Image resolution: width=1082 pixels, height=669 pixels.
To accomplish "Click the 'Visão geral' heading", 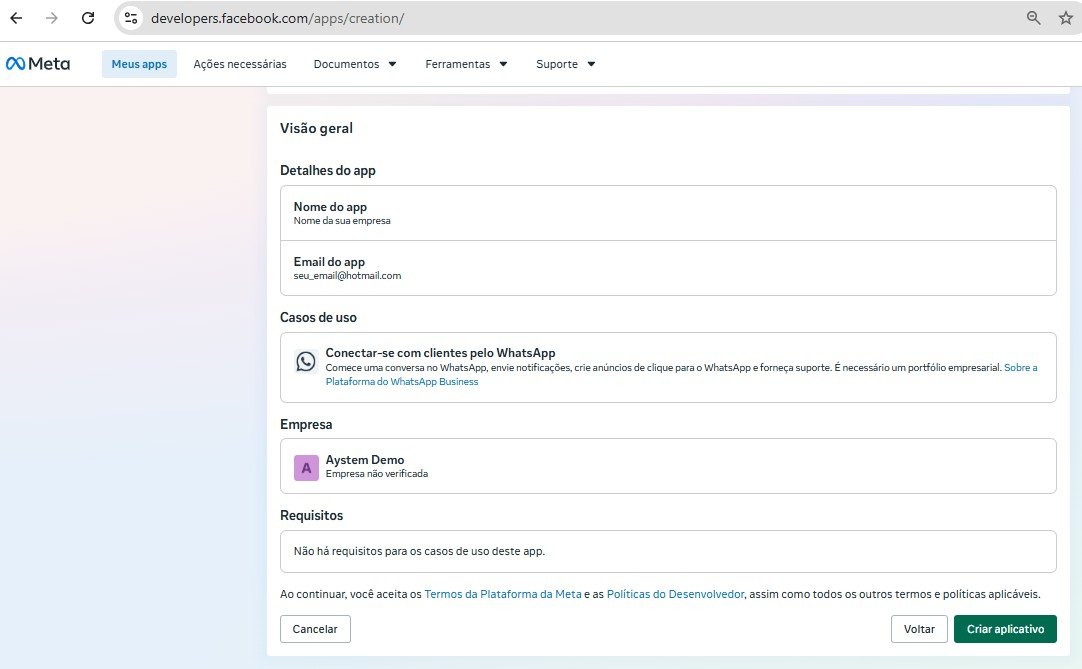I will pos(316,128).
